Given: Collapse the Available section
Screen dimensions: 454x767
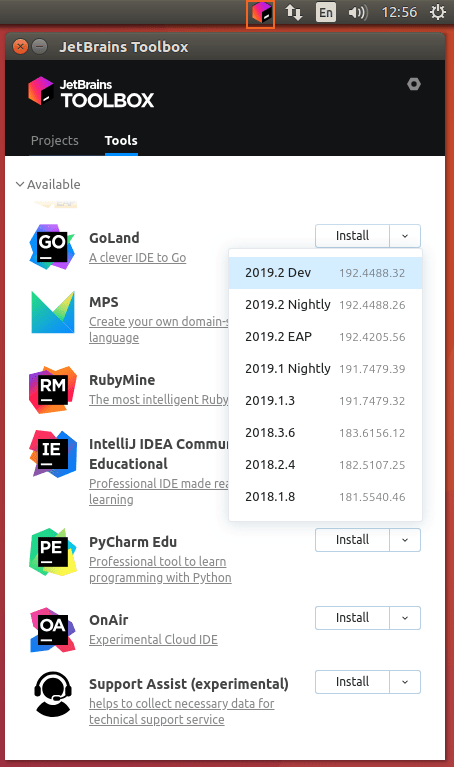Looking at the screenshot, I should [48, 184].
